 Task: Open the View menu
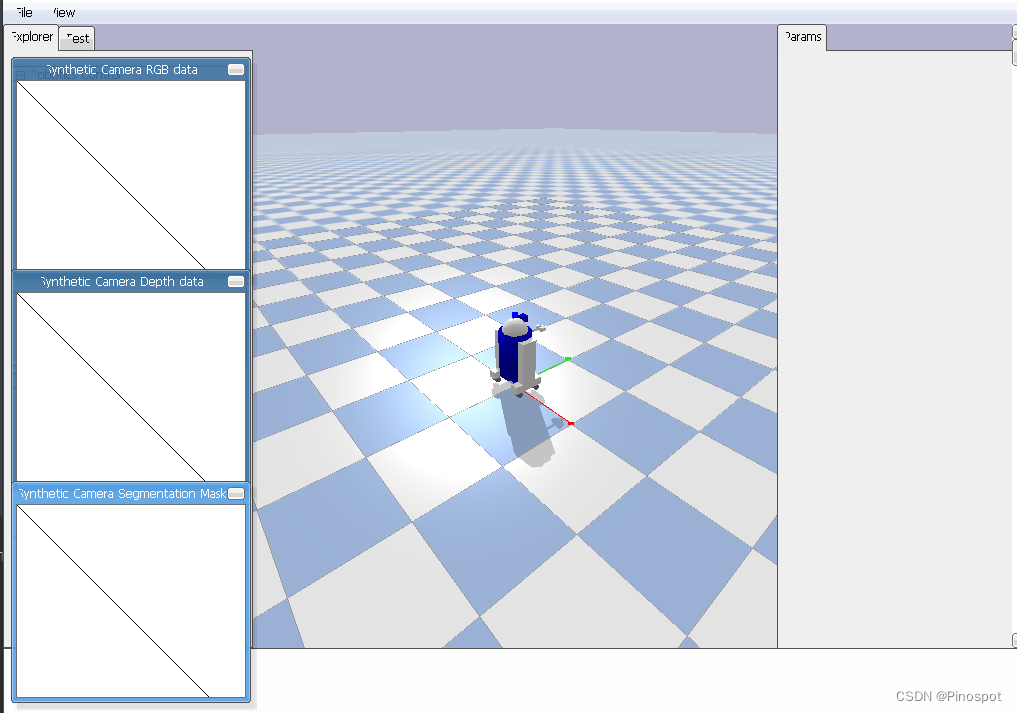coord(64,12)
